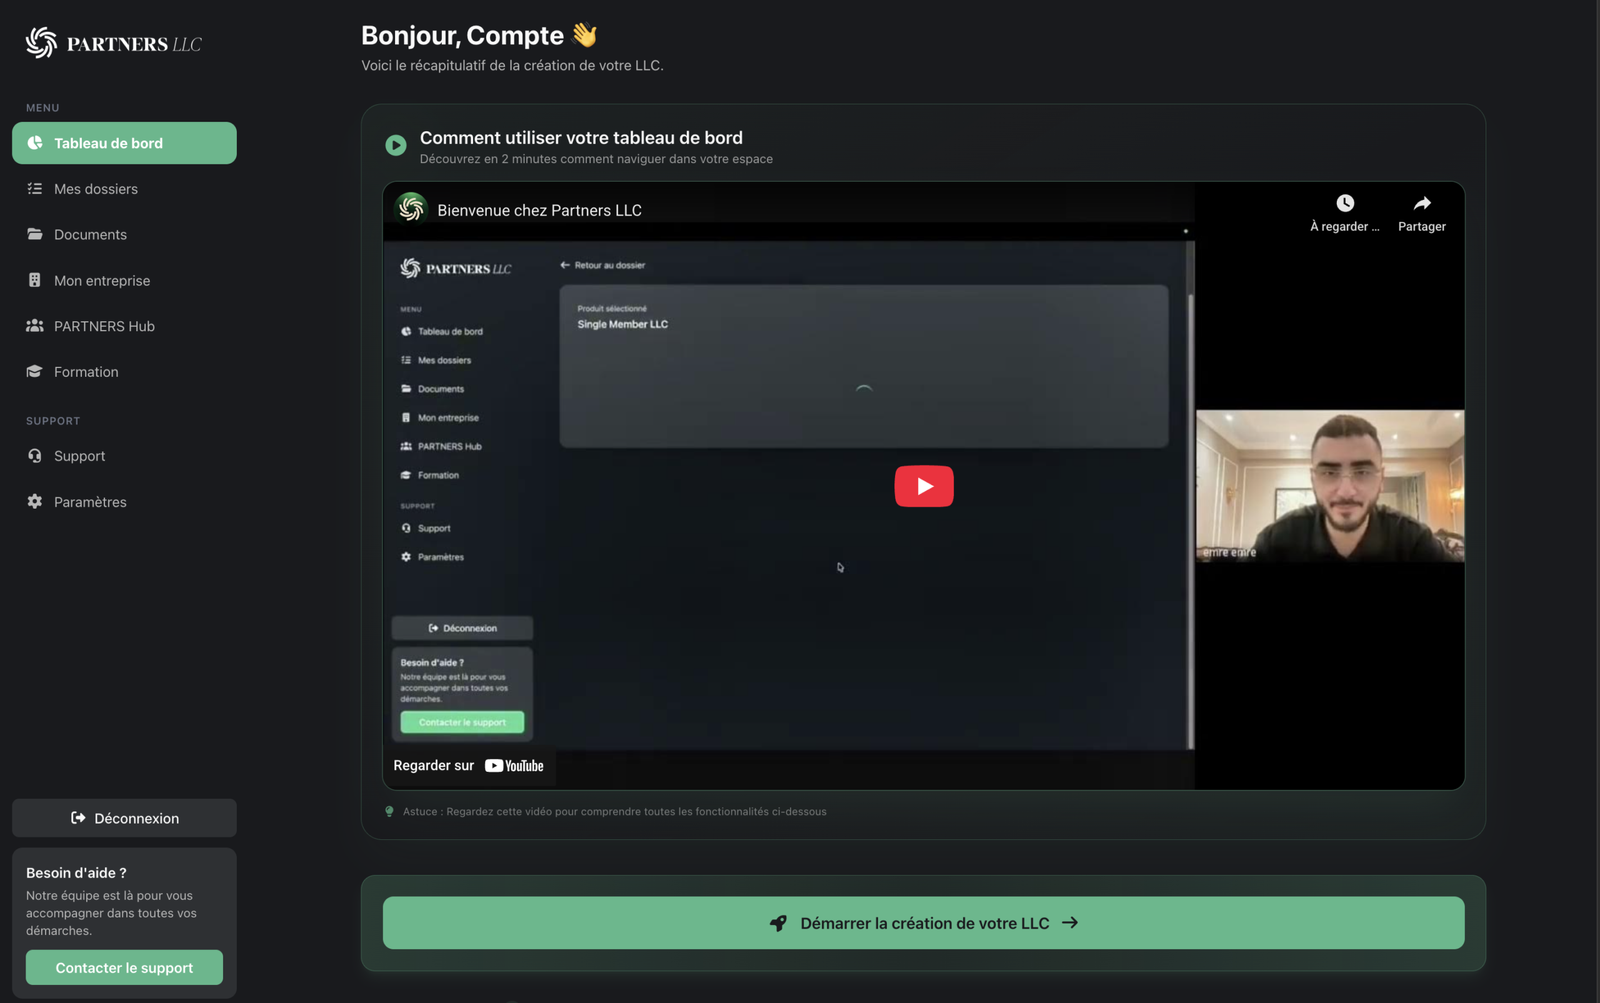
Task: Click the Tableau de bord pie-chart icon
Action: [x=35, y=143]
